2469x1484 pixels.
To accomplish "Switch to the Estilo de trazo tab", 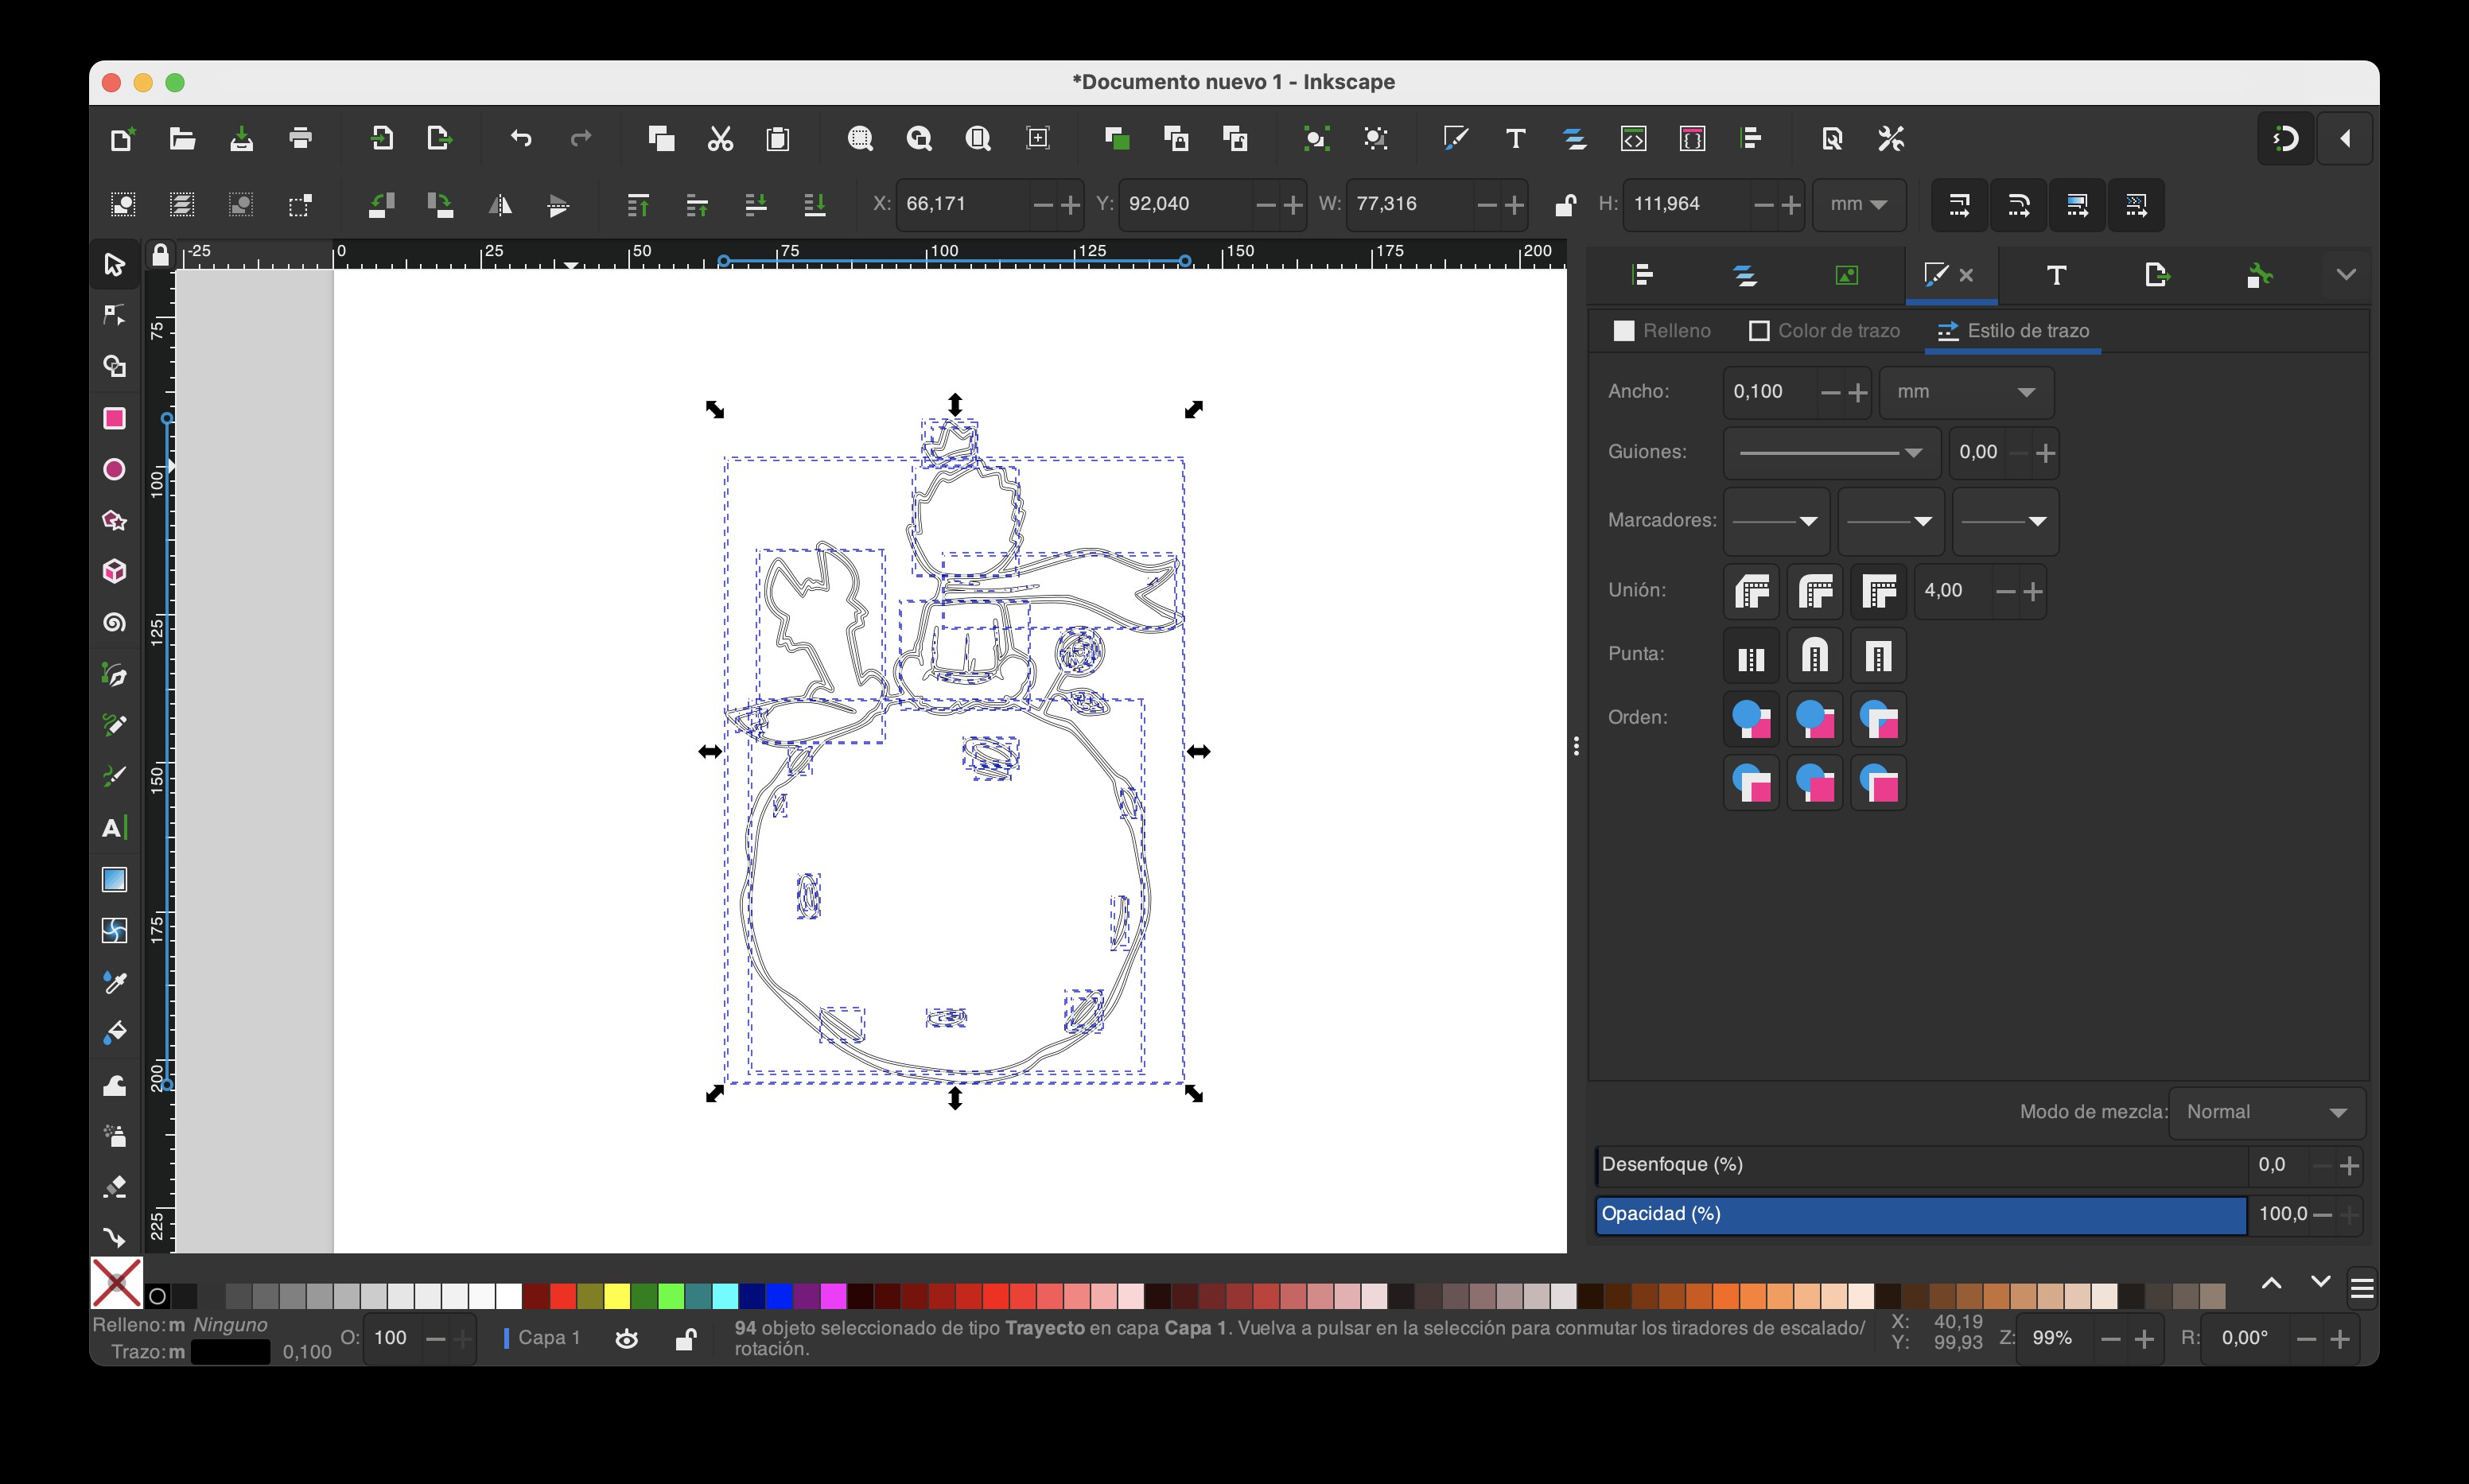I will pos(2014,331).
